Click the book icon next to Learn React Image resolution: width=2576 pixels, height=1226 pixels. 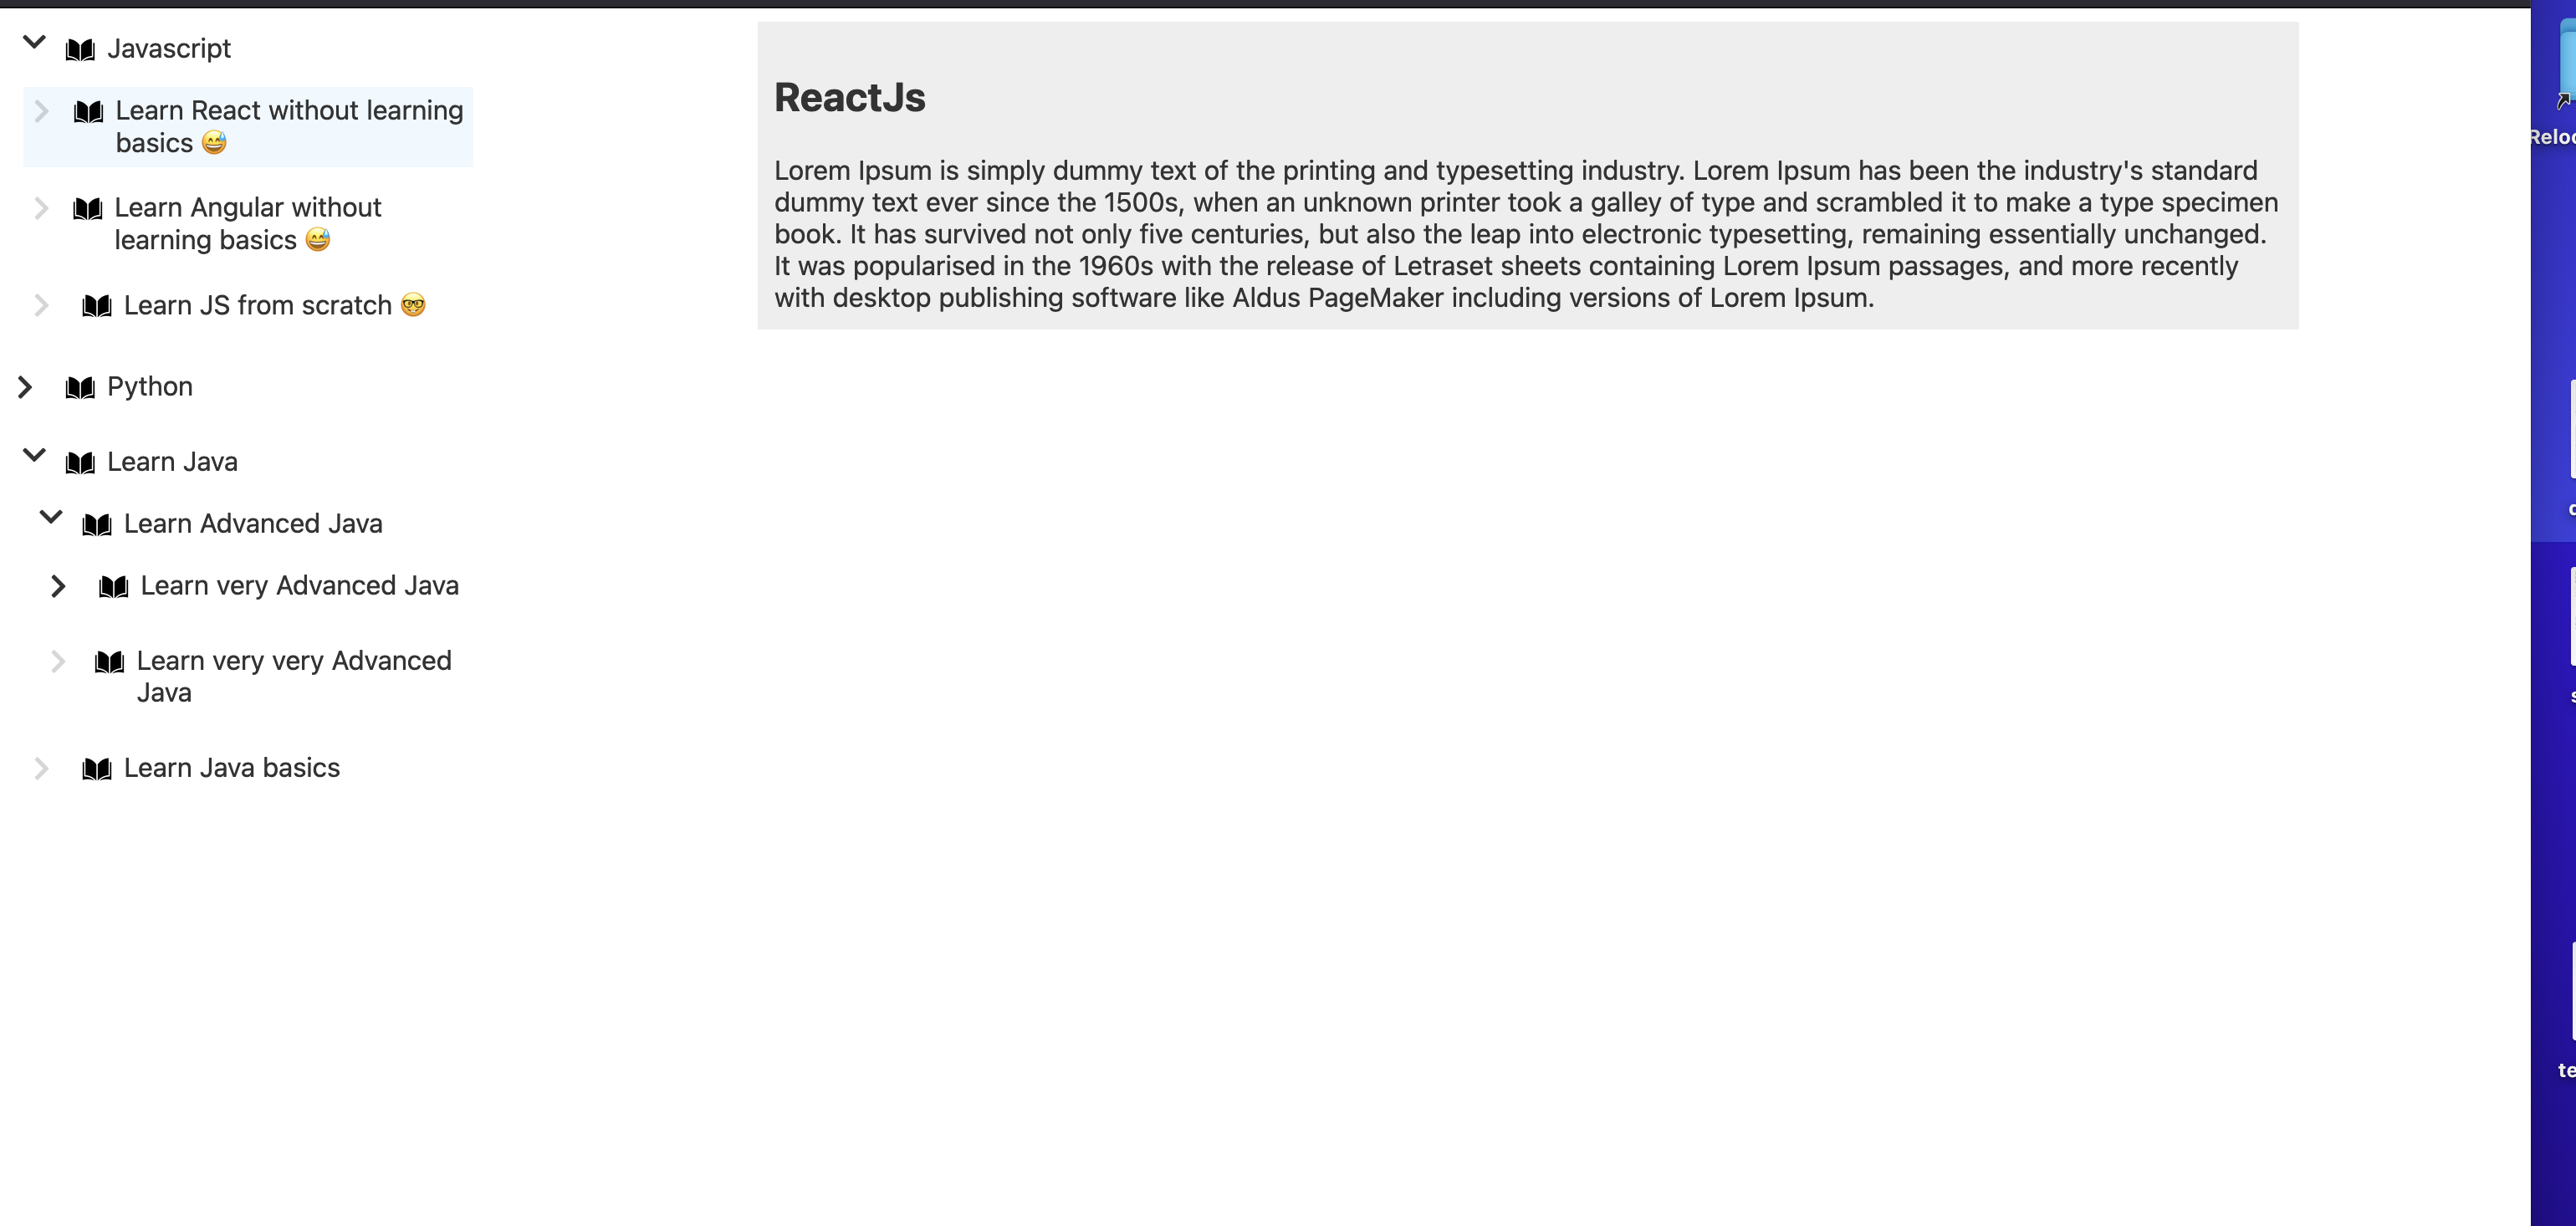[89, 110]
